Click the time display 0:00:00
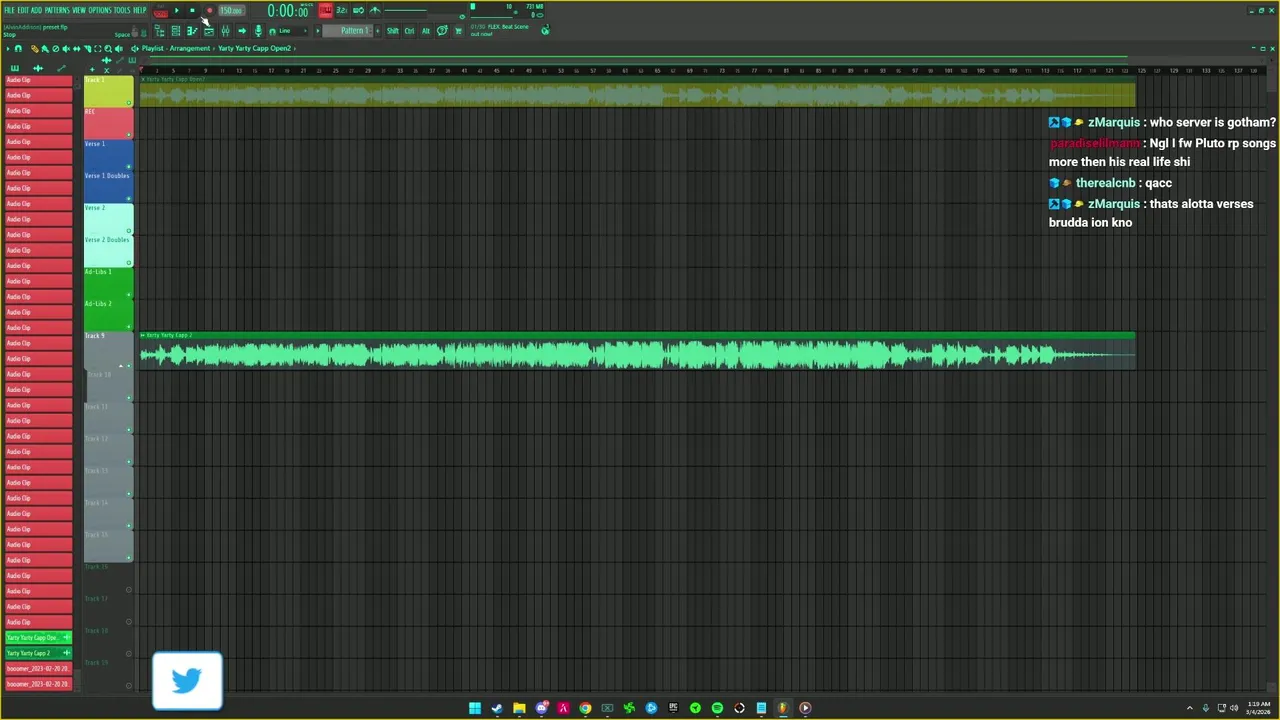This screenshot has width=1280, height=720. (x=287, y=11)
